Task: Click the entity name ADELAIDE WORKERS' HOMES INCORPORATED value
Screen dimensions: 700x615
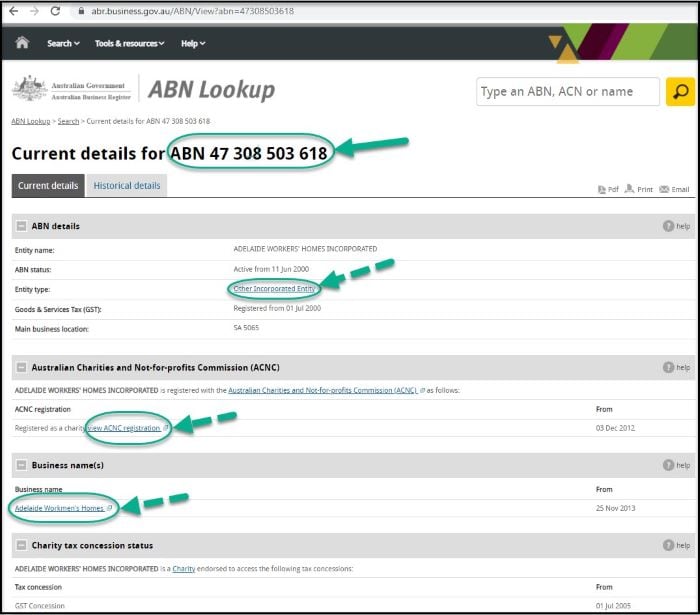Action: (x=305, y=249)
